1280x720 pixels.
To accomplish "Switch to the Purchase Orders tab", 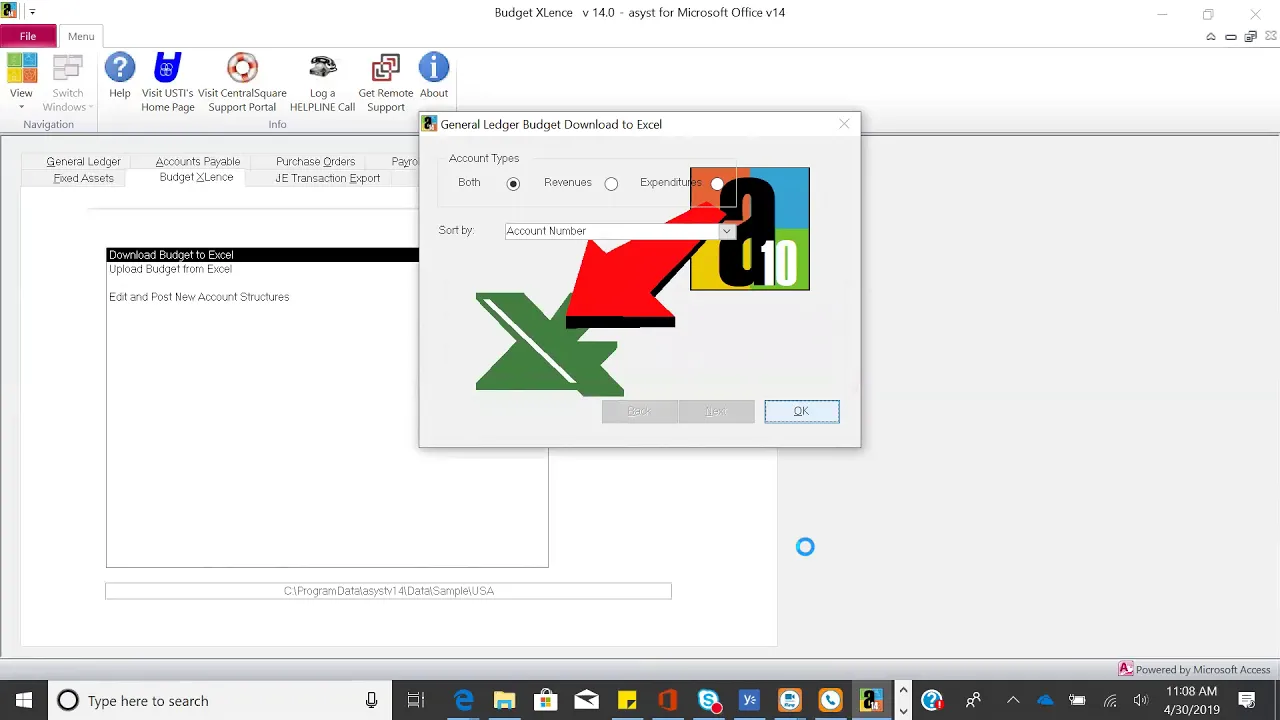I will point(315,161).
